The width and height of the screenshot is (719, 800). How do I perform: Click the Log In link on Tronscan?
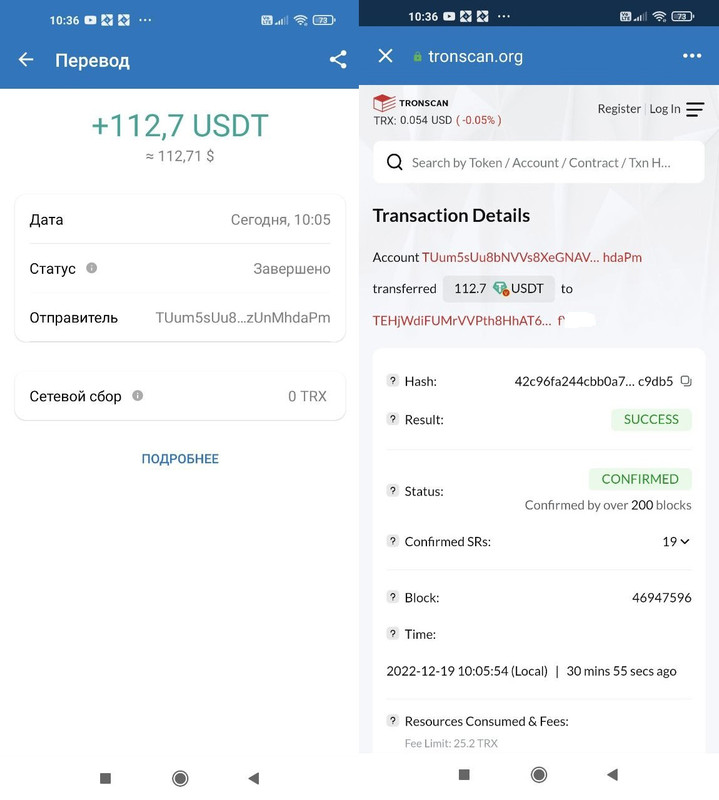(x=665, y=109)
